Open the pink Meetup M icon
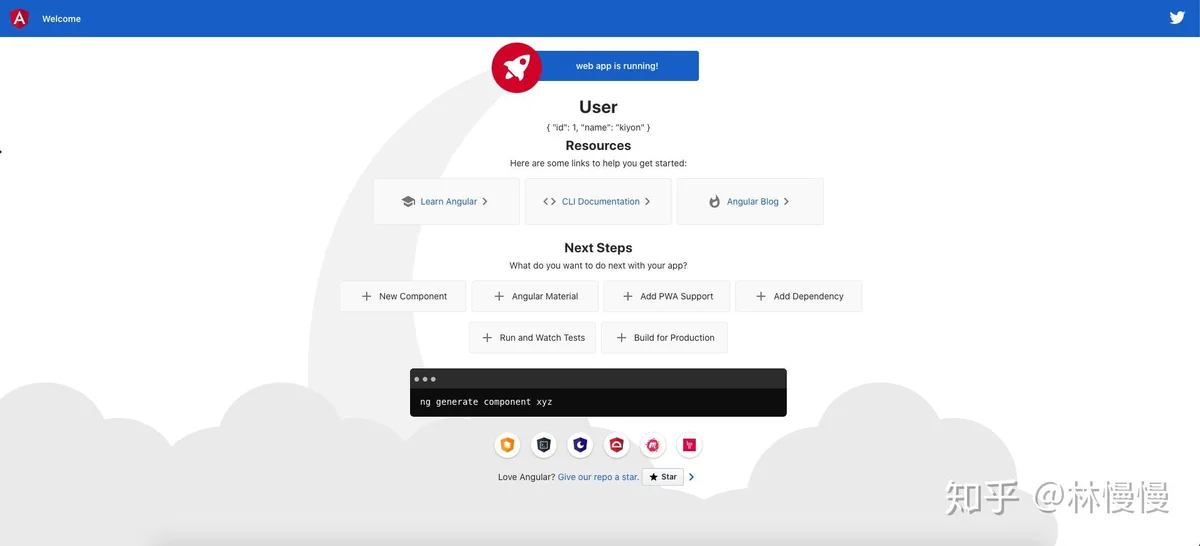Image resolution: width=1200 pixels, height=546 pixels. (653, 445)
